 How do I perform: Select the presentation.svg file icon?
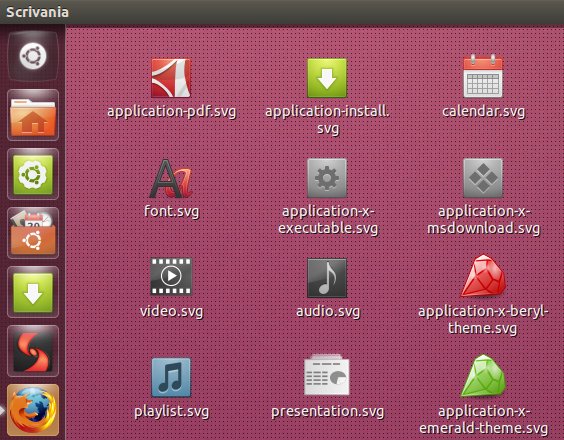pyautogui.click(x=327, y=375)
